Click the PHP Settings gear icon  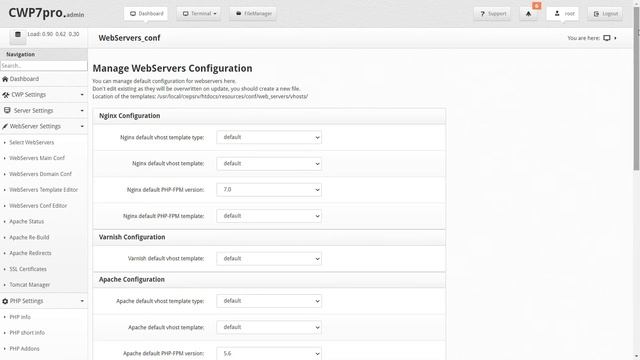click(5, 301)
